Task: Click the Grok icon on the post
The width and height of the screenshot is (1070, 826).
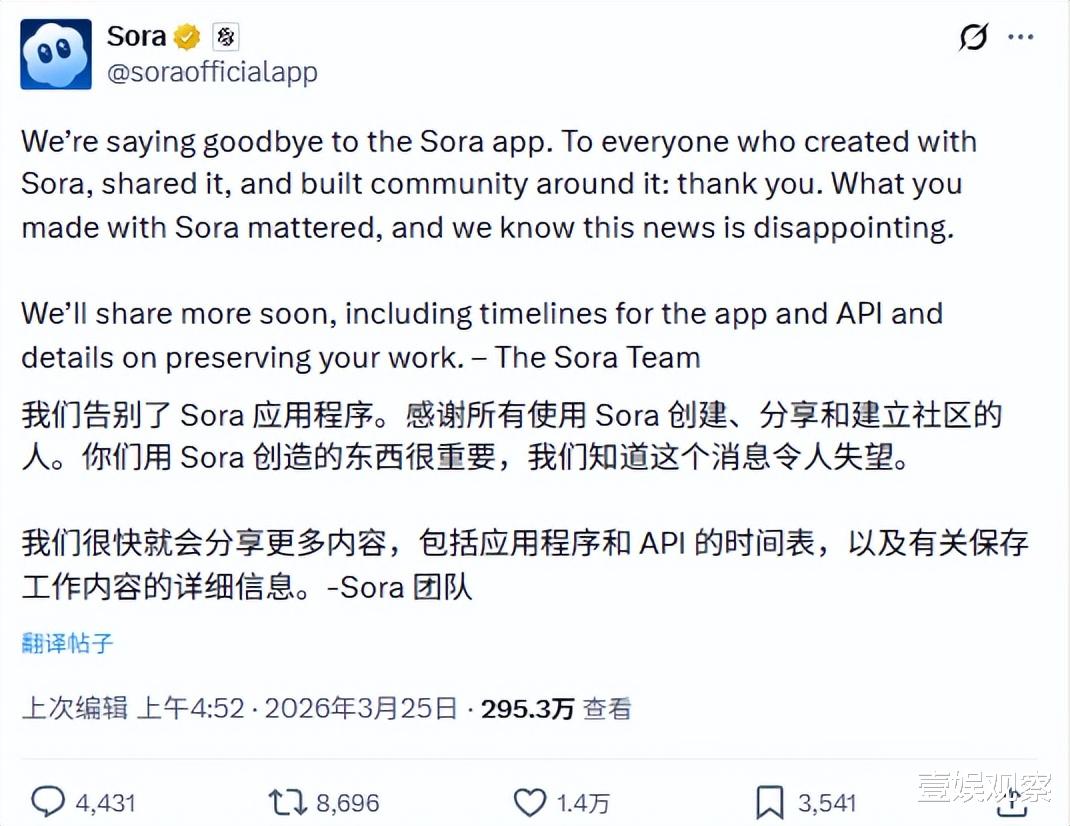Action: point(973,38)
